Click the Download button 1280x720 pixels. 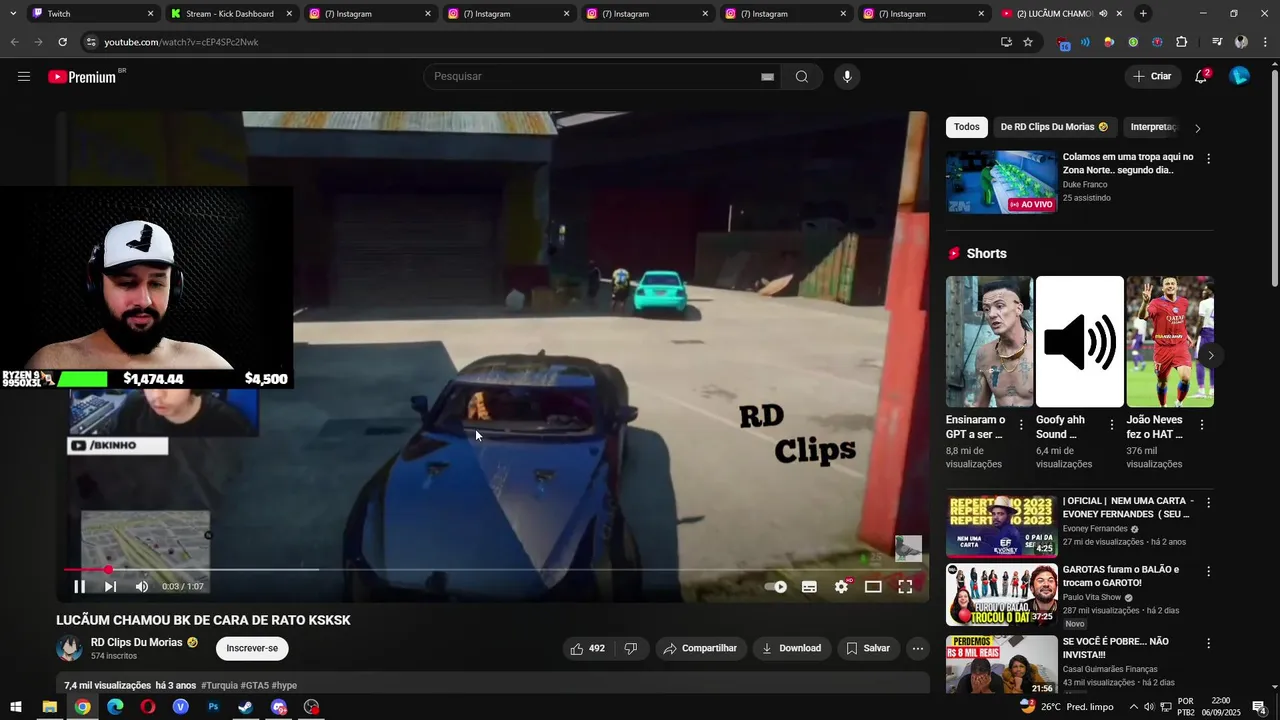click(792, 648)
